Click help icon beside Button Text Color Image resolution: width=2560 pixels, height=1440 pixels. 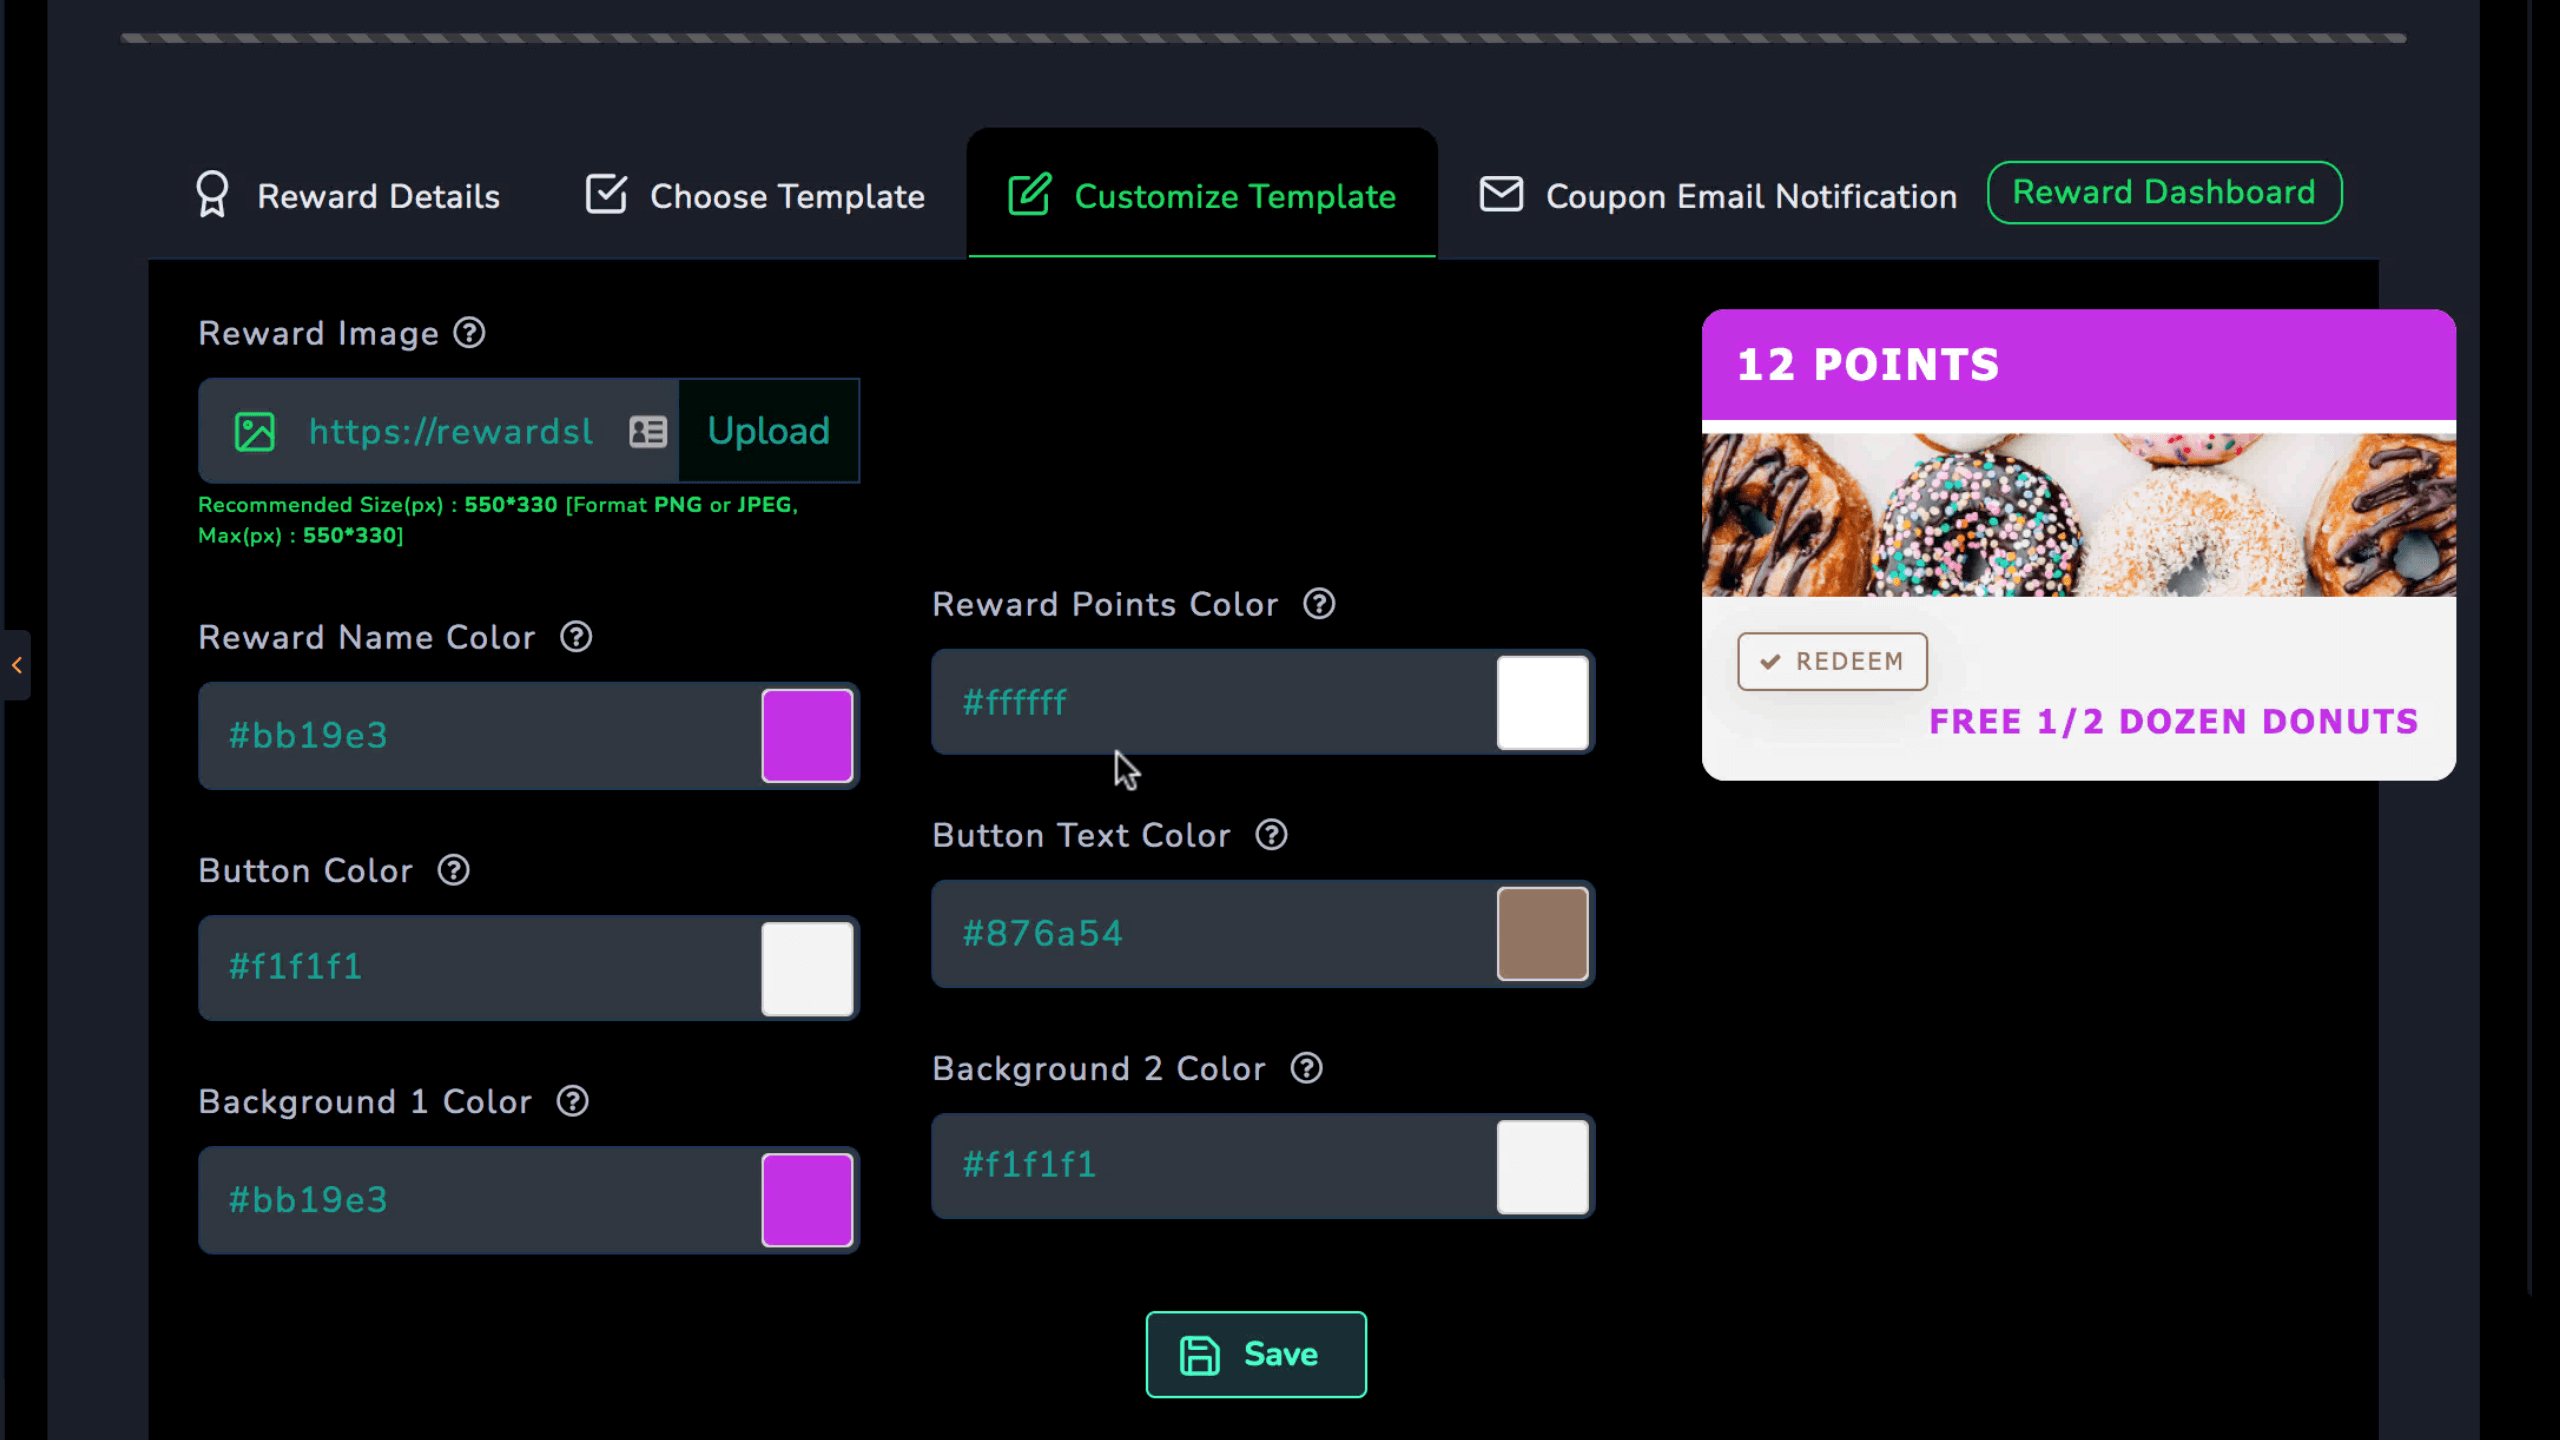tap(1271, 835)
